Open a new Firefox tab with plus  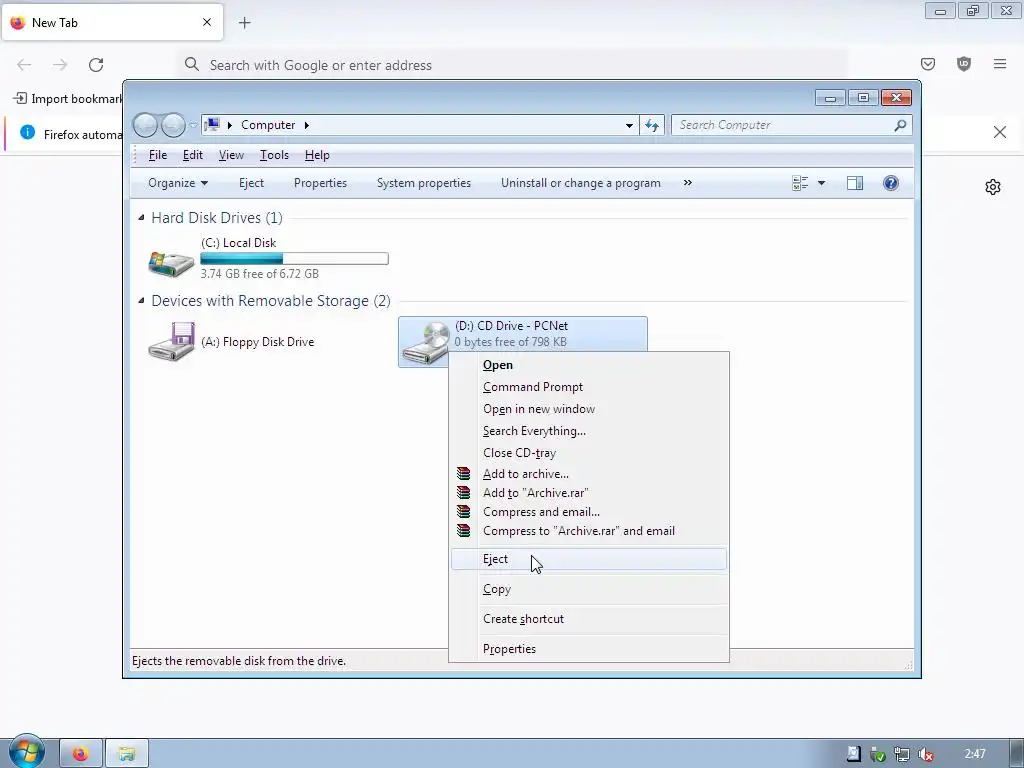coord(245,23)
